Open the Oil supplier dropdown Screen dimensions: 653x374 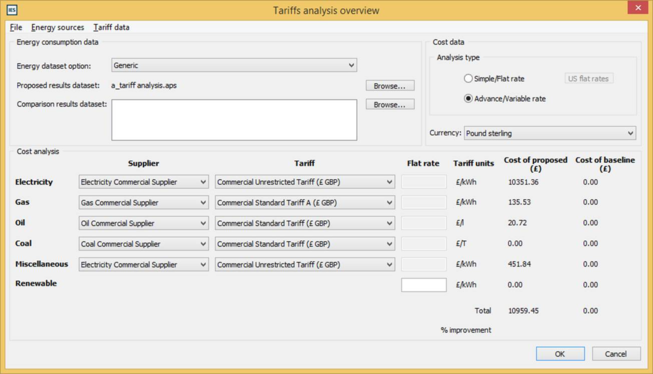(143, 223)
